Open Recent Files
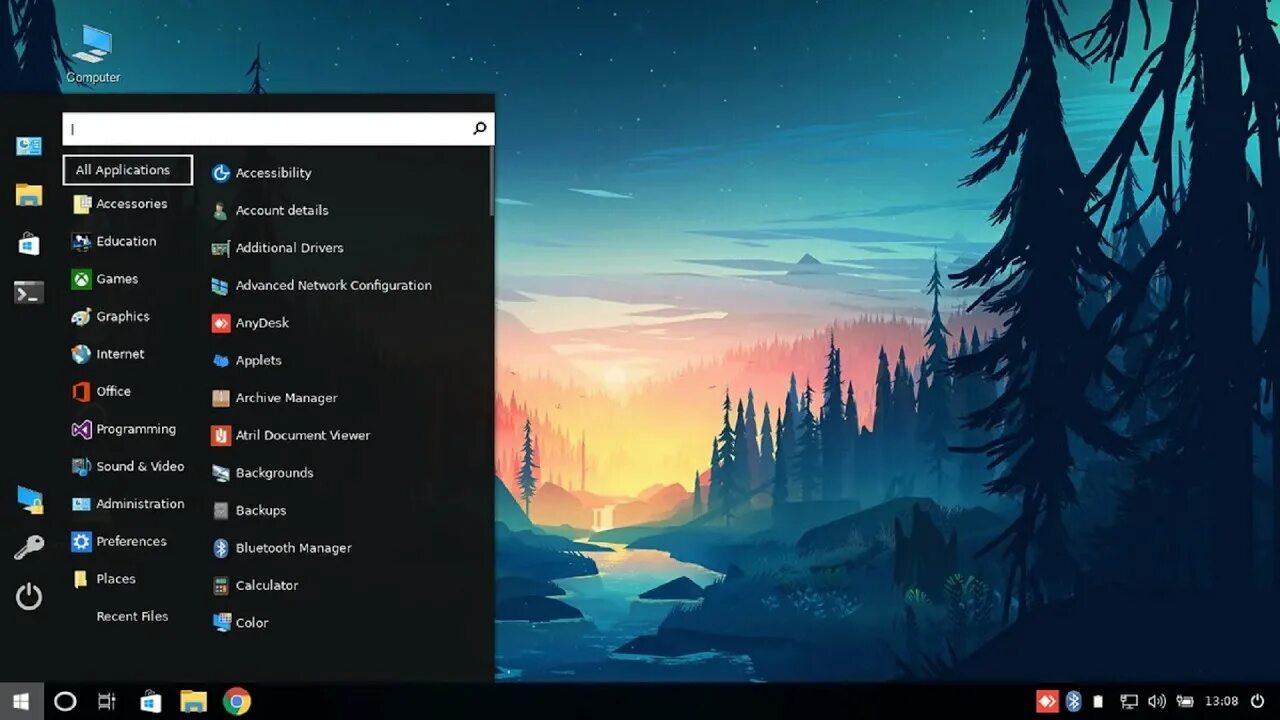1280x720 pixels. tap(132, 616)
